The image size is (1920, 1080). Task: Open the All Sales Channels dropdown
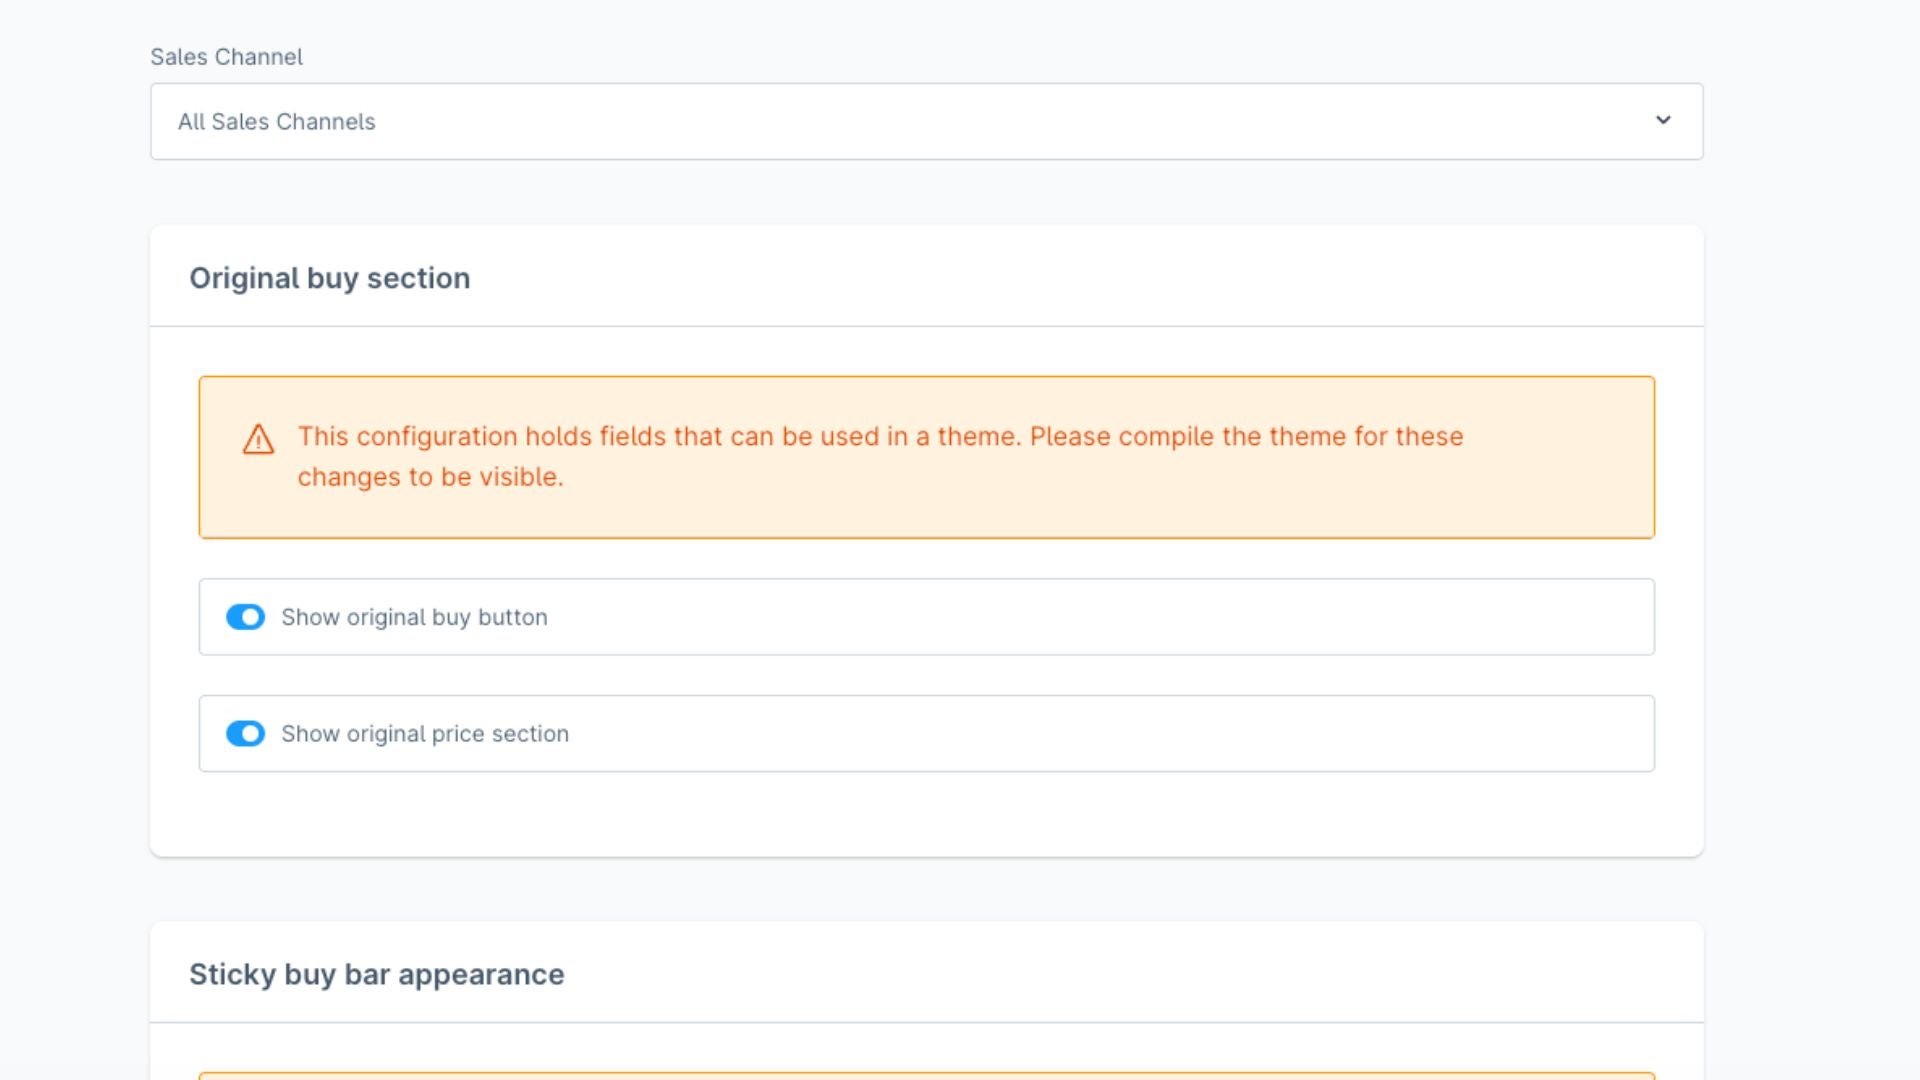tap(925, 121)
